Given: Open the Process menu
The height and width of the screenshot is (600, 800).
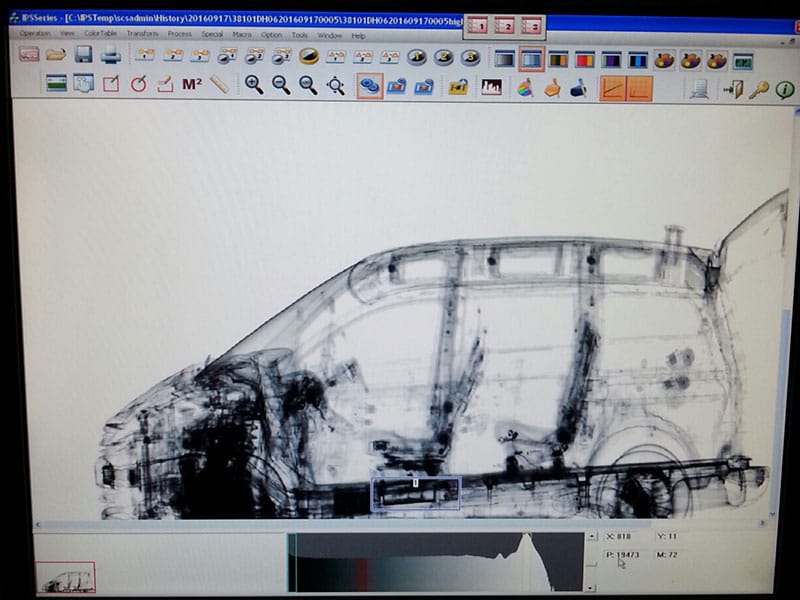Looking at the screenshot, I should 180,34.
